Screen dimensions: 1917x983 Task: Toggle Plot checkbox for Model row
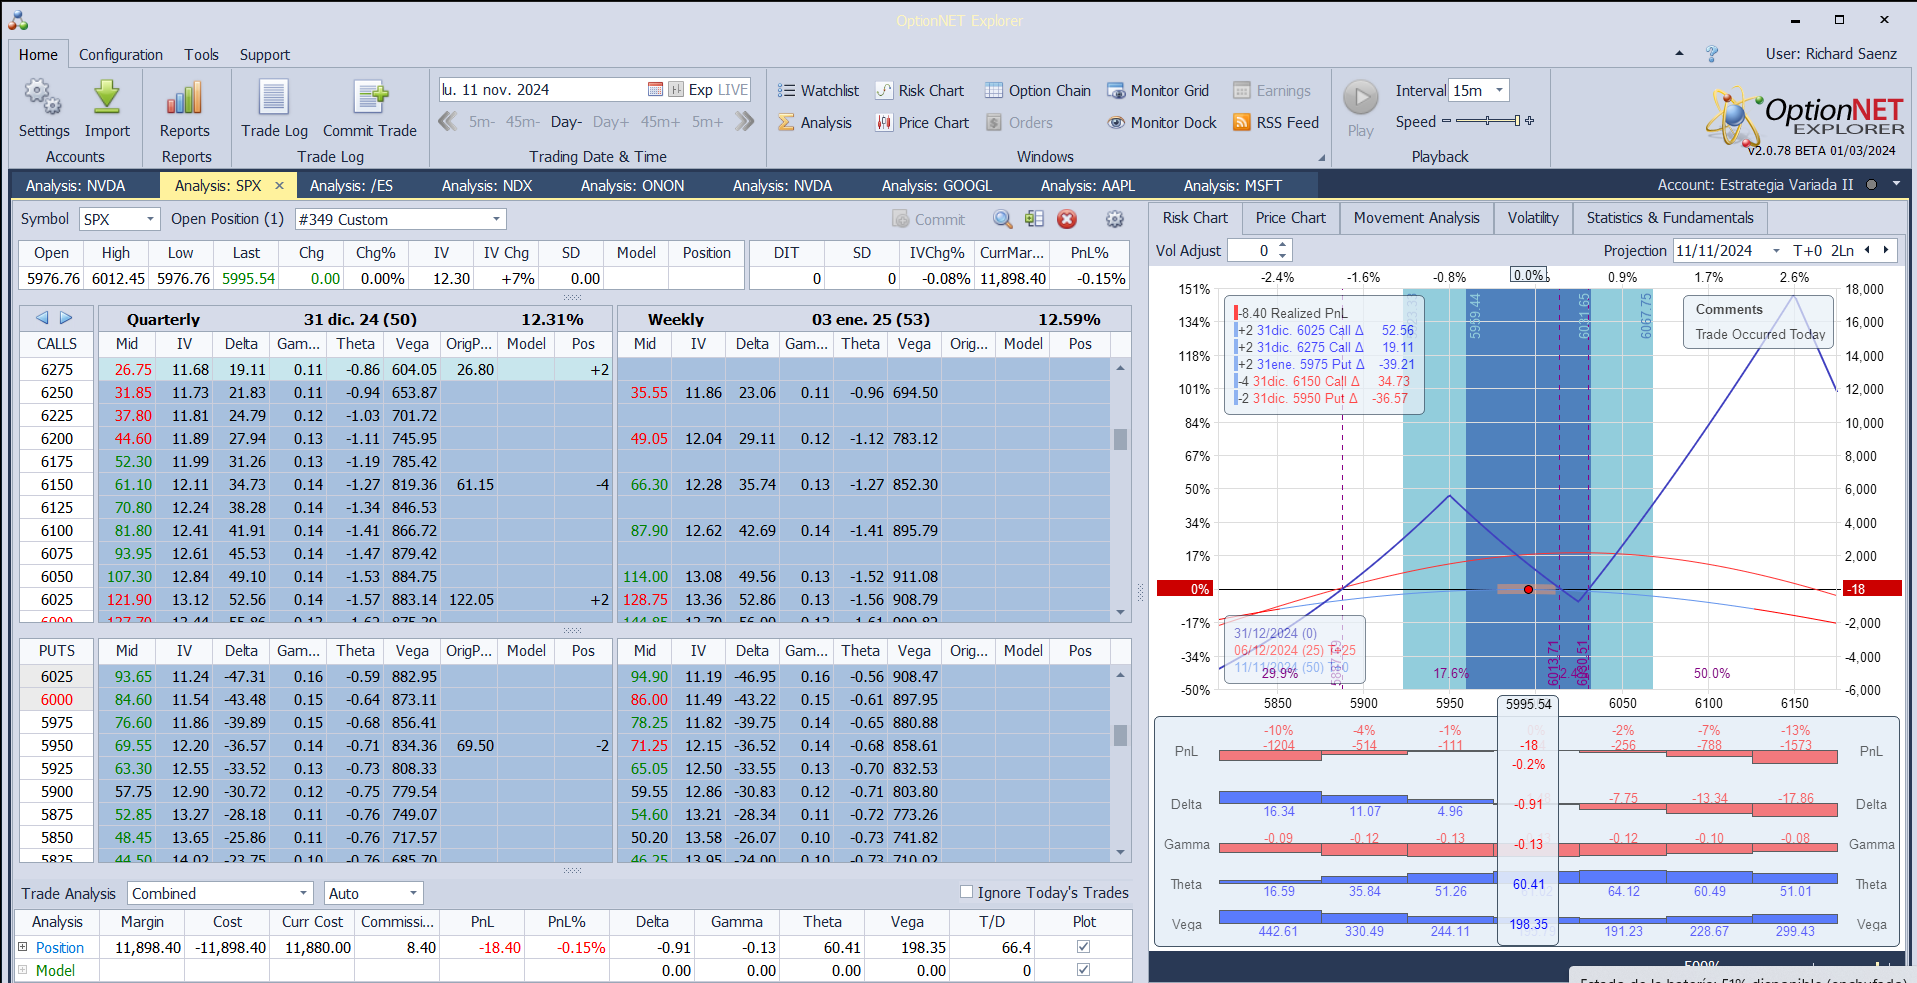(1083, 969)
